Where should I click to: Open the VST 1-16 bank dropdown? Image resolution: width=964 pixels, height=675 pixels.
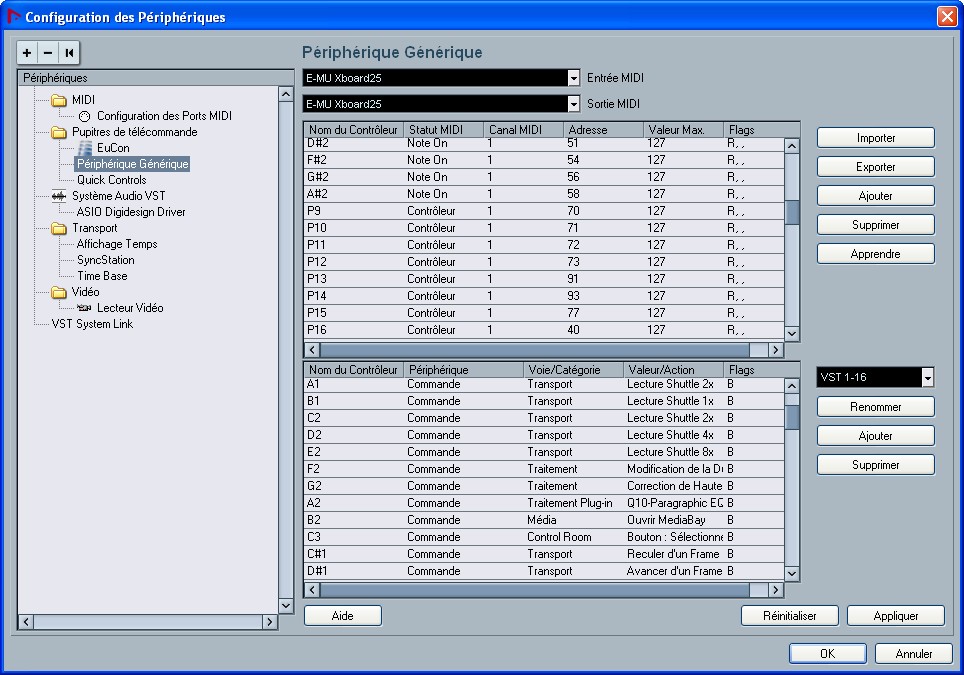(x=927, y=377)
